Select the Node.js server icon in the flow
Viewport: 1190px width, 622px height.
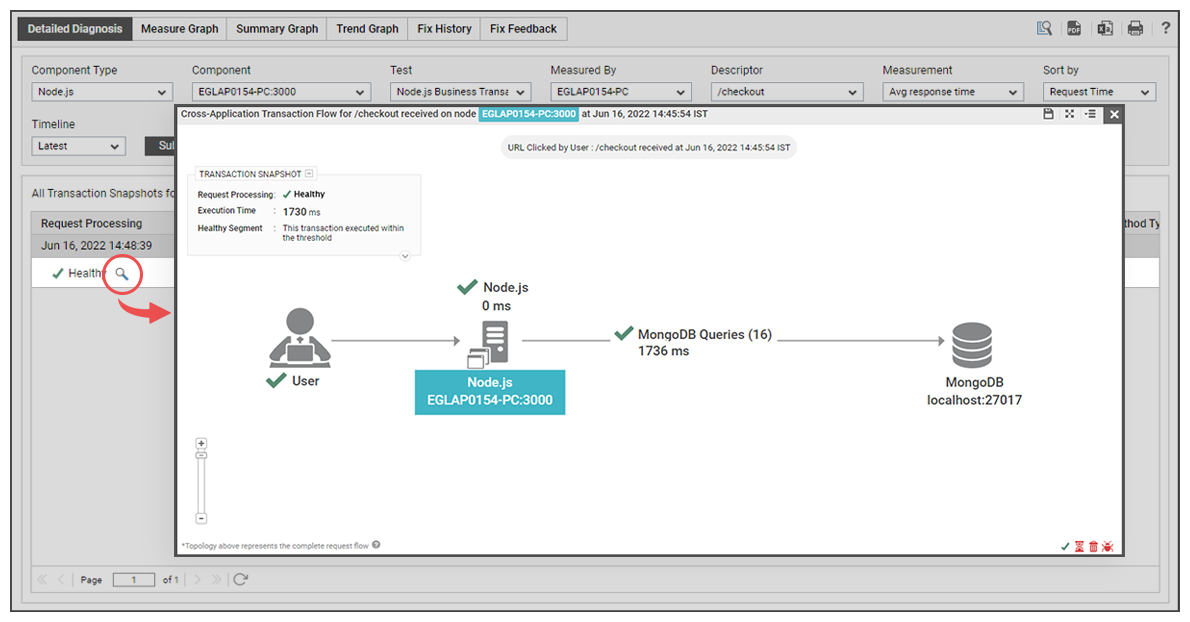(490, 344)
